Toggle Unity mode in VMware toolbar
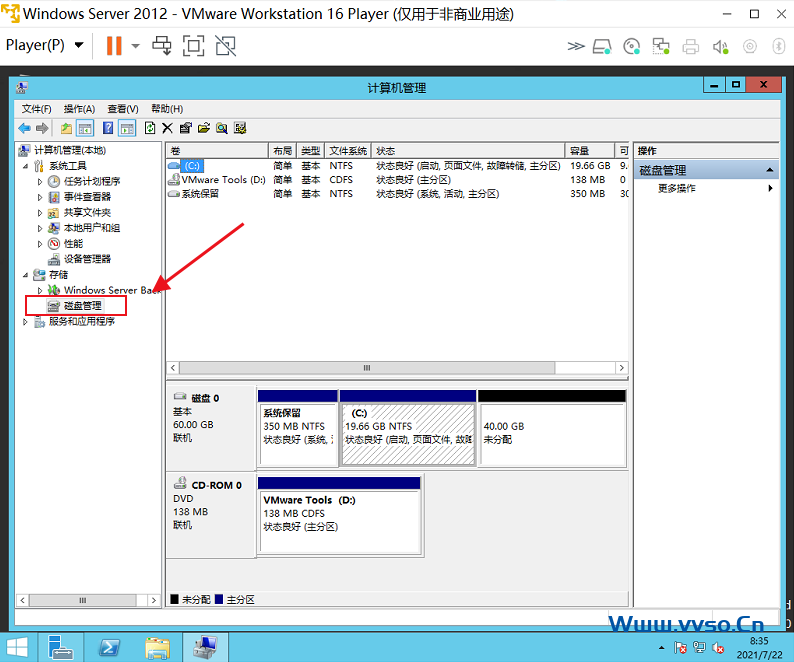Screen dimensions: 794x662 226,46
